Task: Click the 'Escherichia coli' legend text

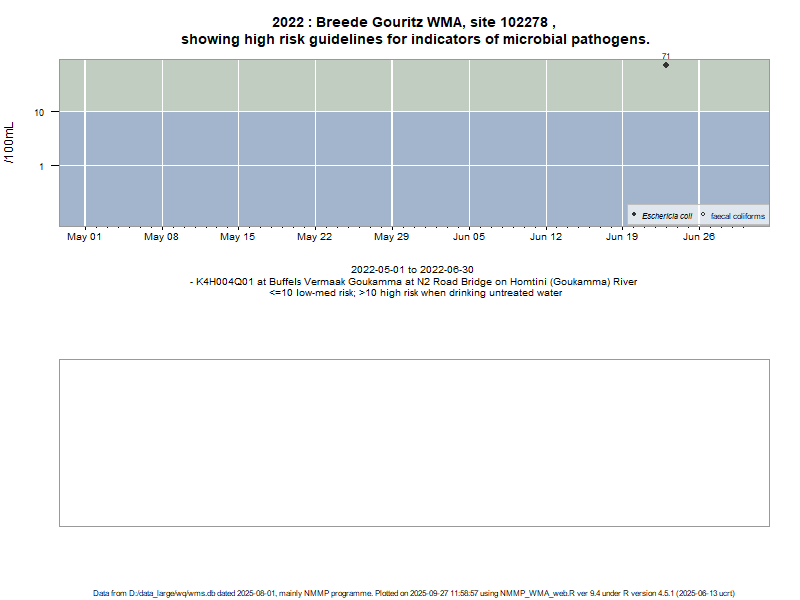Action: pos(667,216)
